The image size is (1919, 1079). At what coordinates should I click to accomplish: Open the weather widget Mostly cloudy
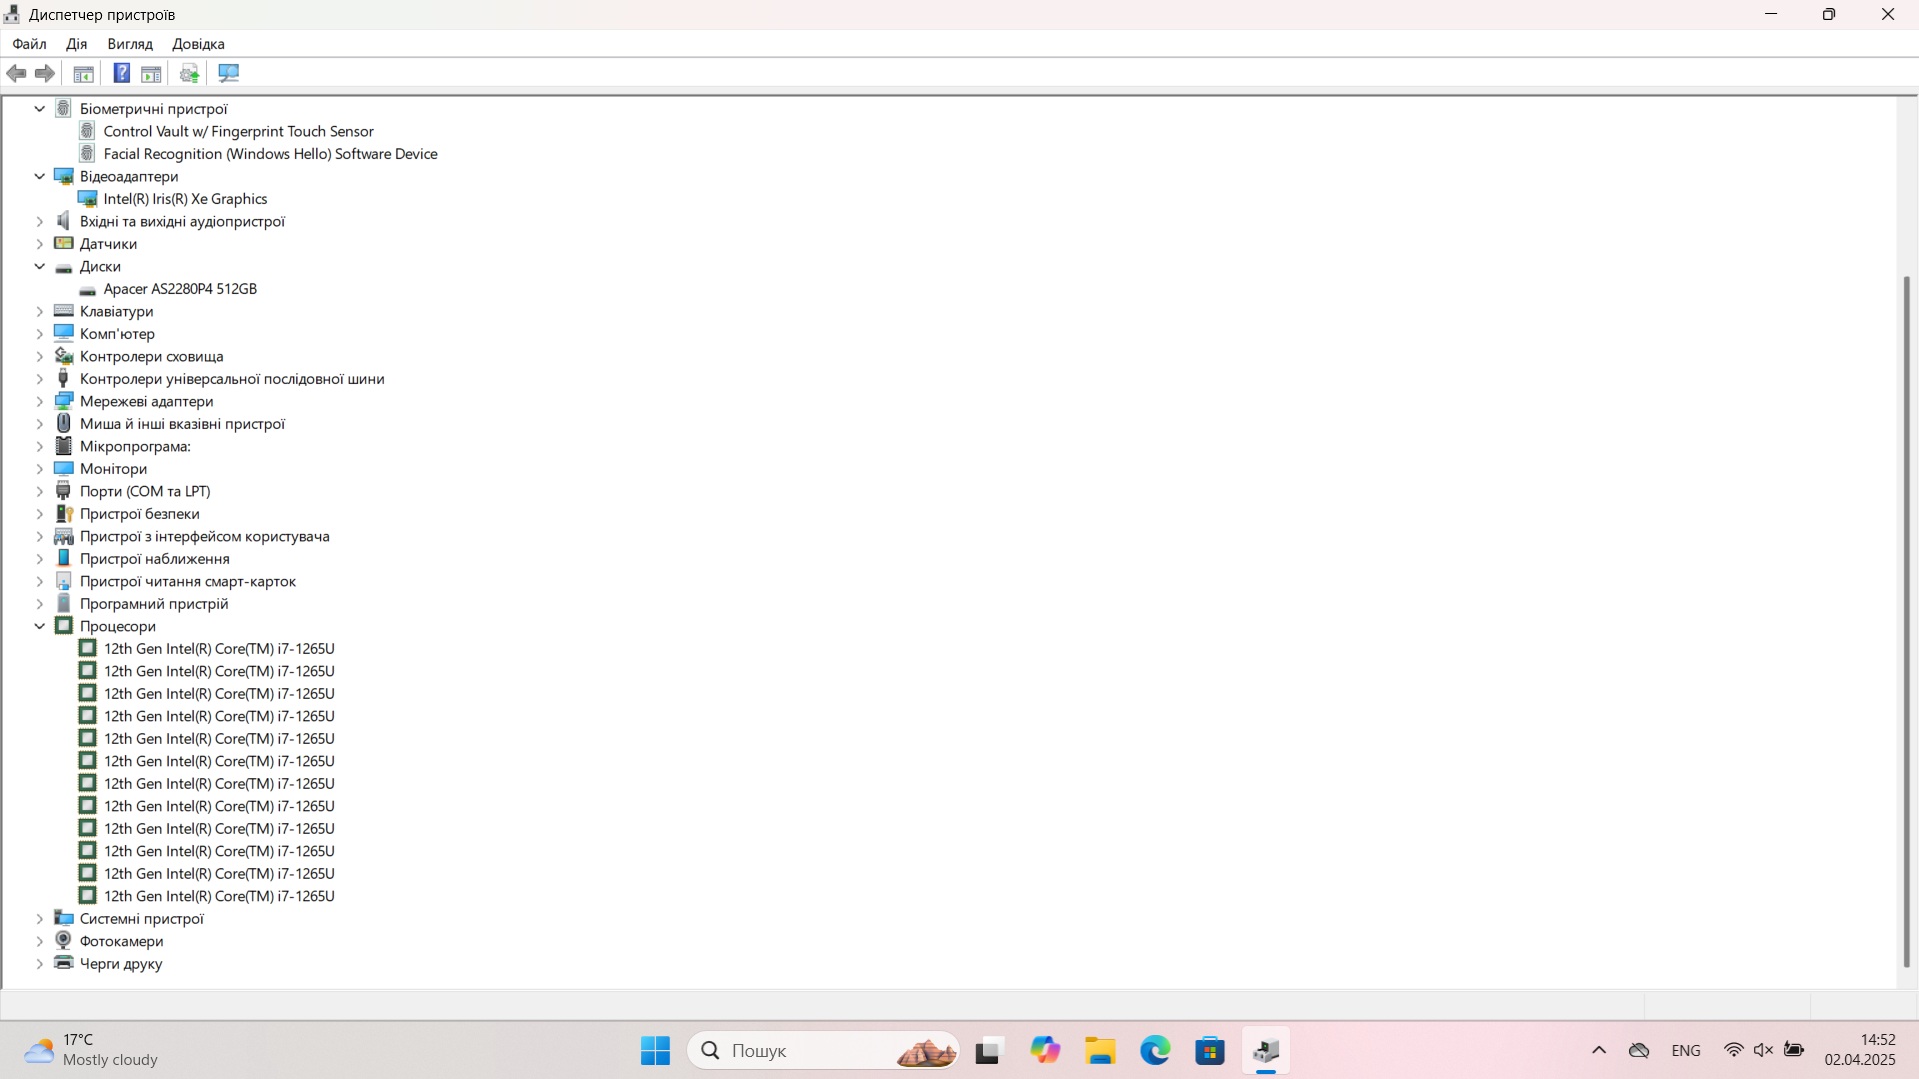90,1050
